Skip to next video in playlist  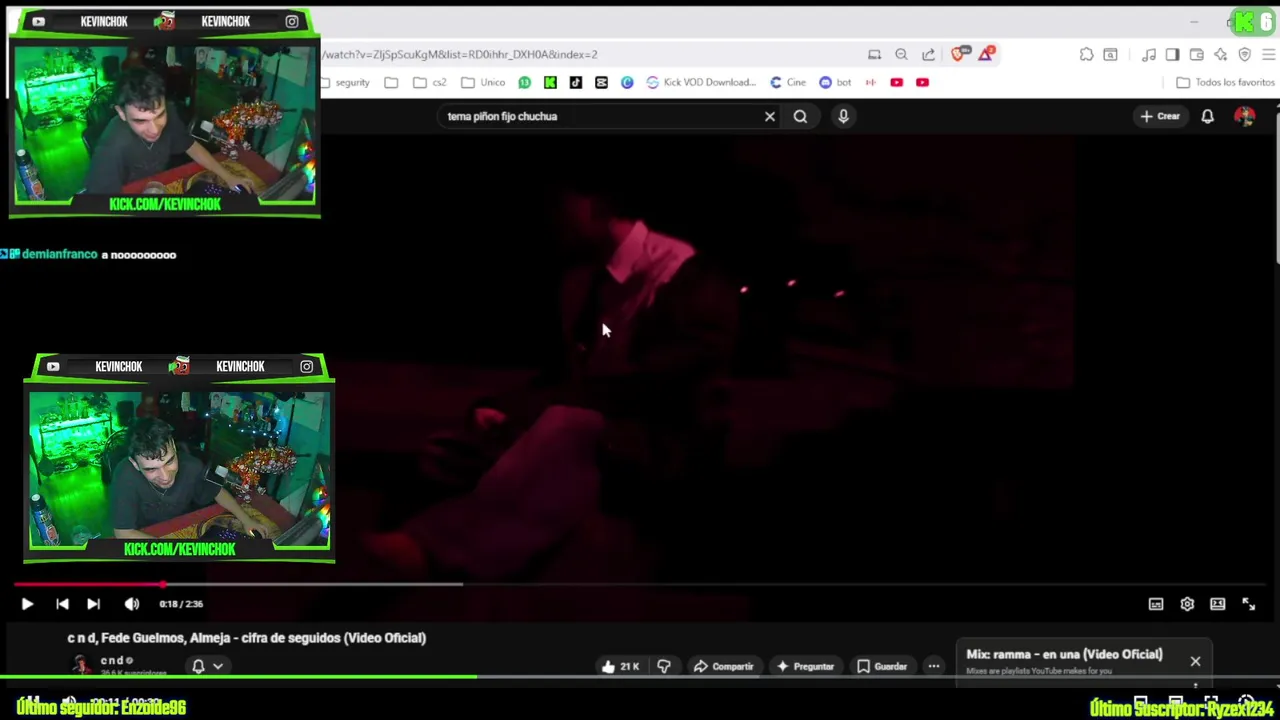(93, 604)
